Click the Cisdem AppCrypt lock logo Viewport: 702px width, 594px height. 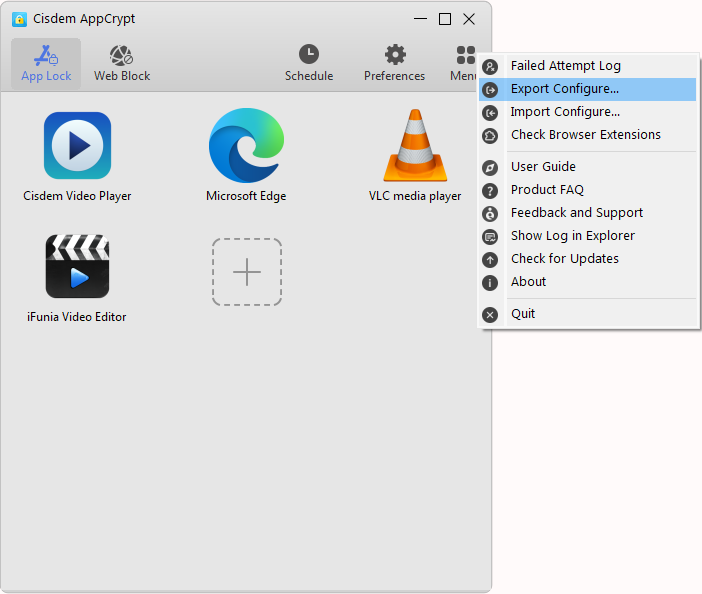19,19
